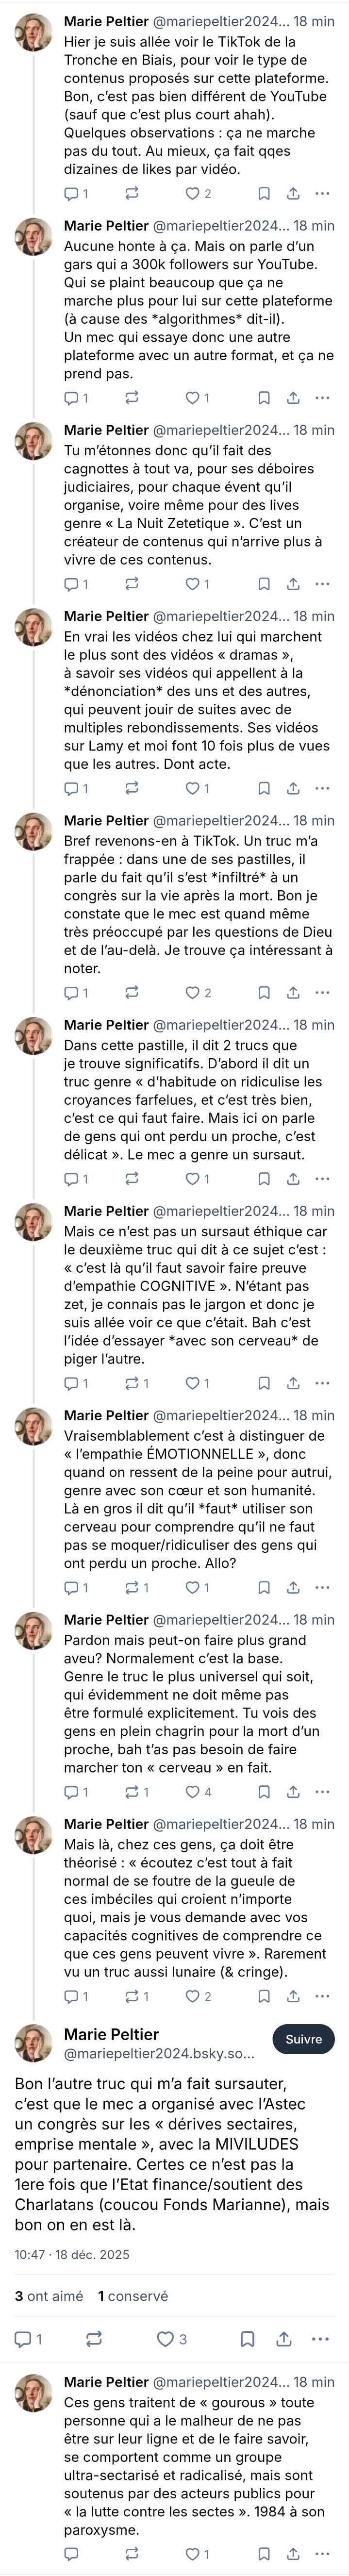Repost the post beginning "Bref revenons-en à TikTok"
Image resolution: width=349 pixels, height=2576 pixels.
coord(131,993)
